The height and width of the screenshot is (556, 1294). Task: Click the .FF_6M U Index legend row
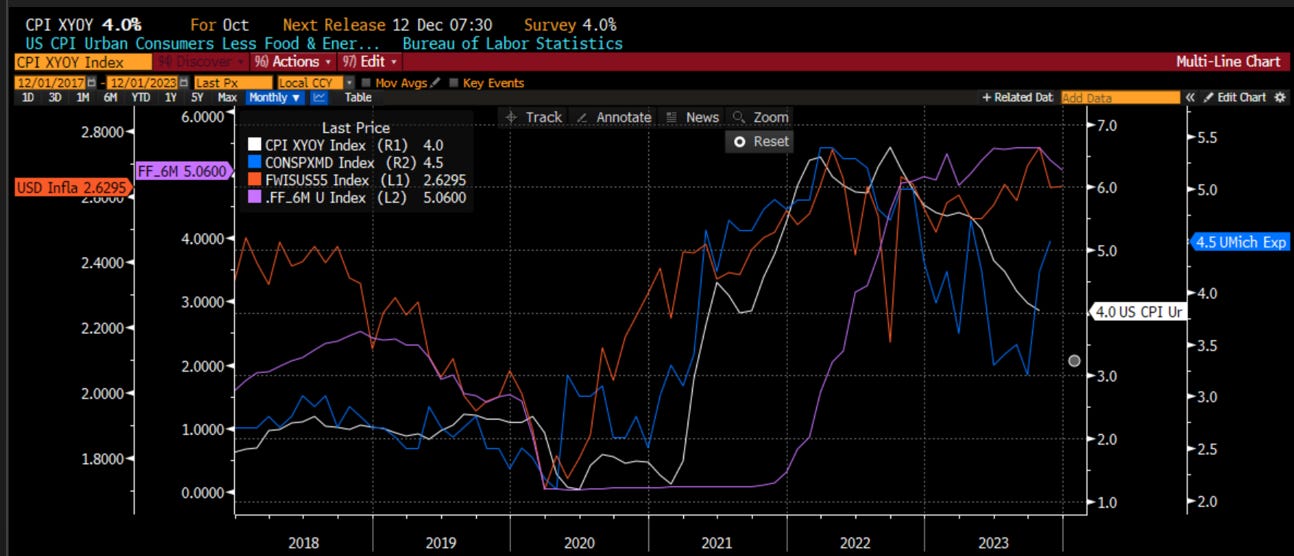(x=356, y=198)
